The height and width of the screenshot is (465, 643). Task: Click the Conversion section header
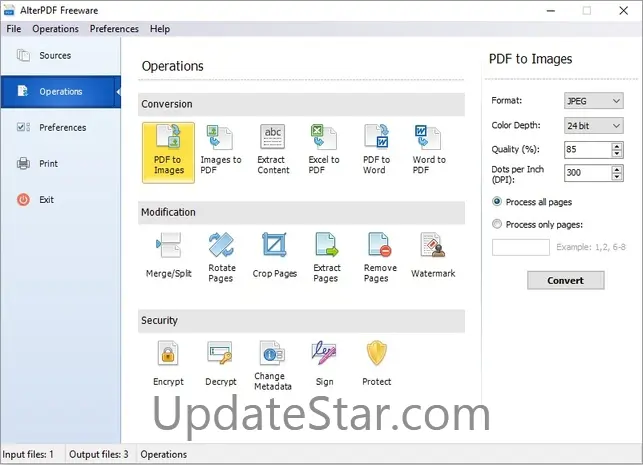point(301,104)
